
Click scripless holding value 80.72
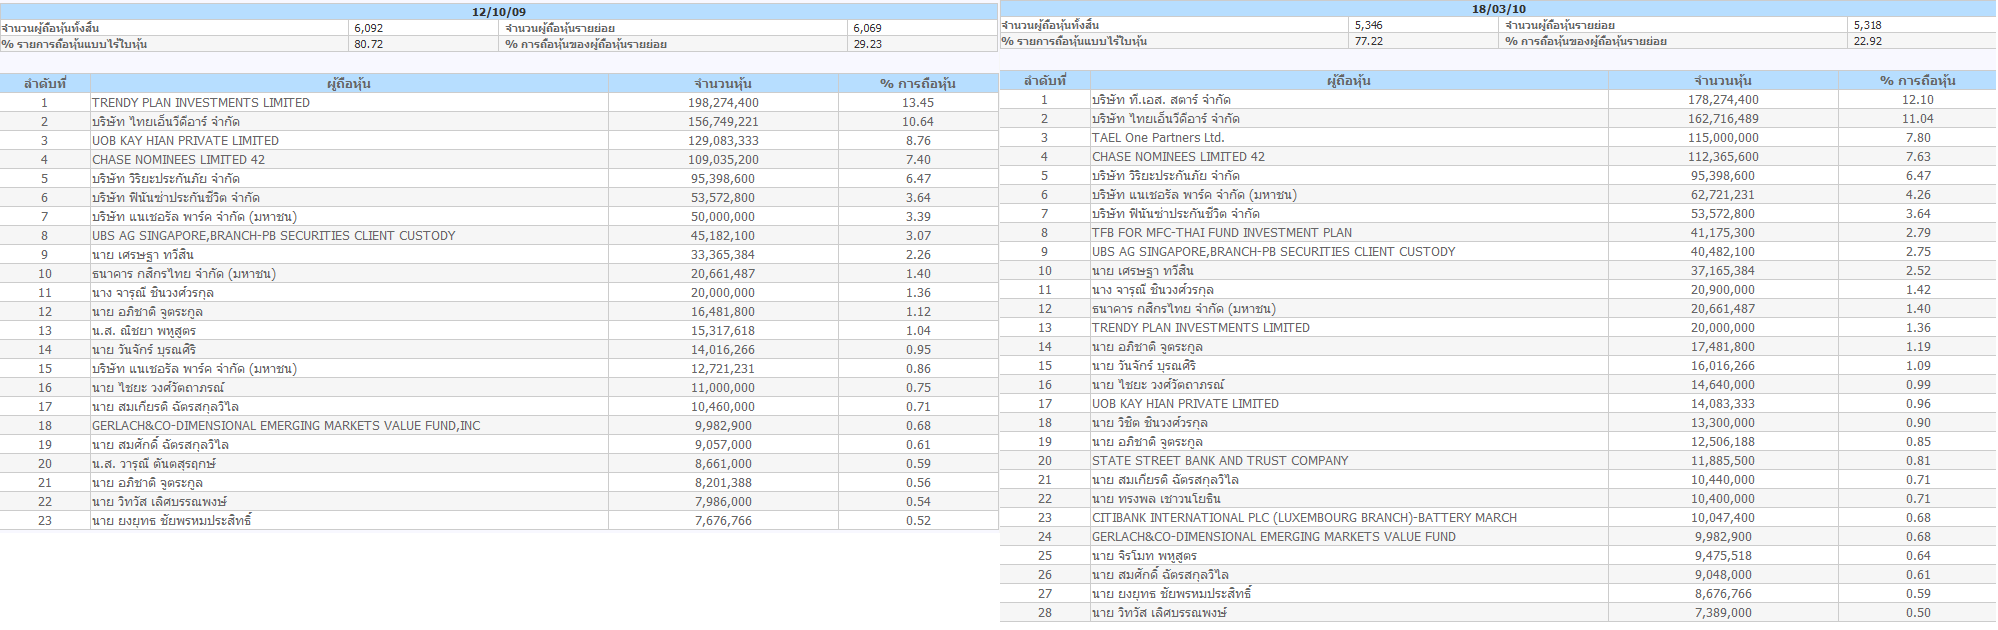(368, 44)
